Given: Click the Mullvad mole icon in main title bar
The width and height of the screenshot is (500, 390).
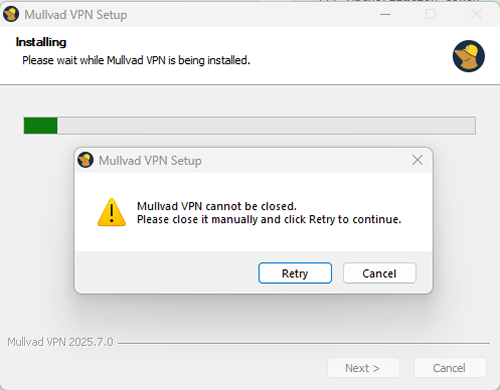Looking at the screenshot, I should tap(11, 14).
